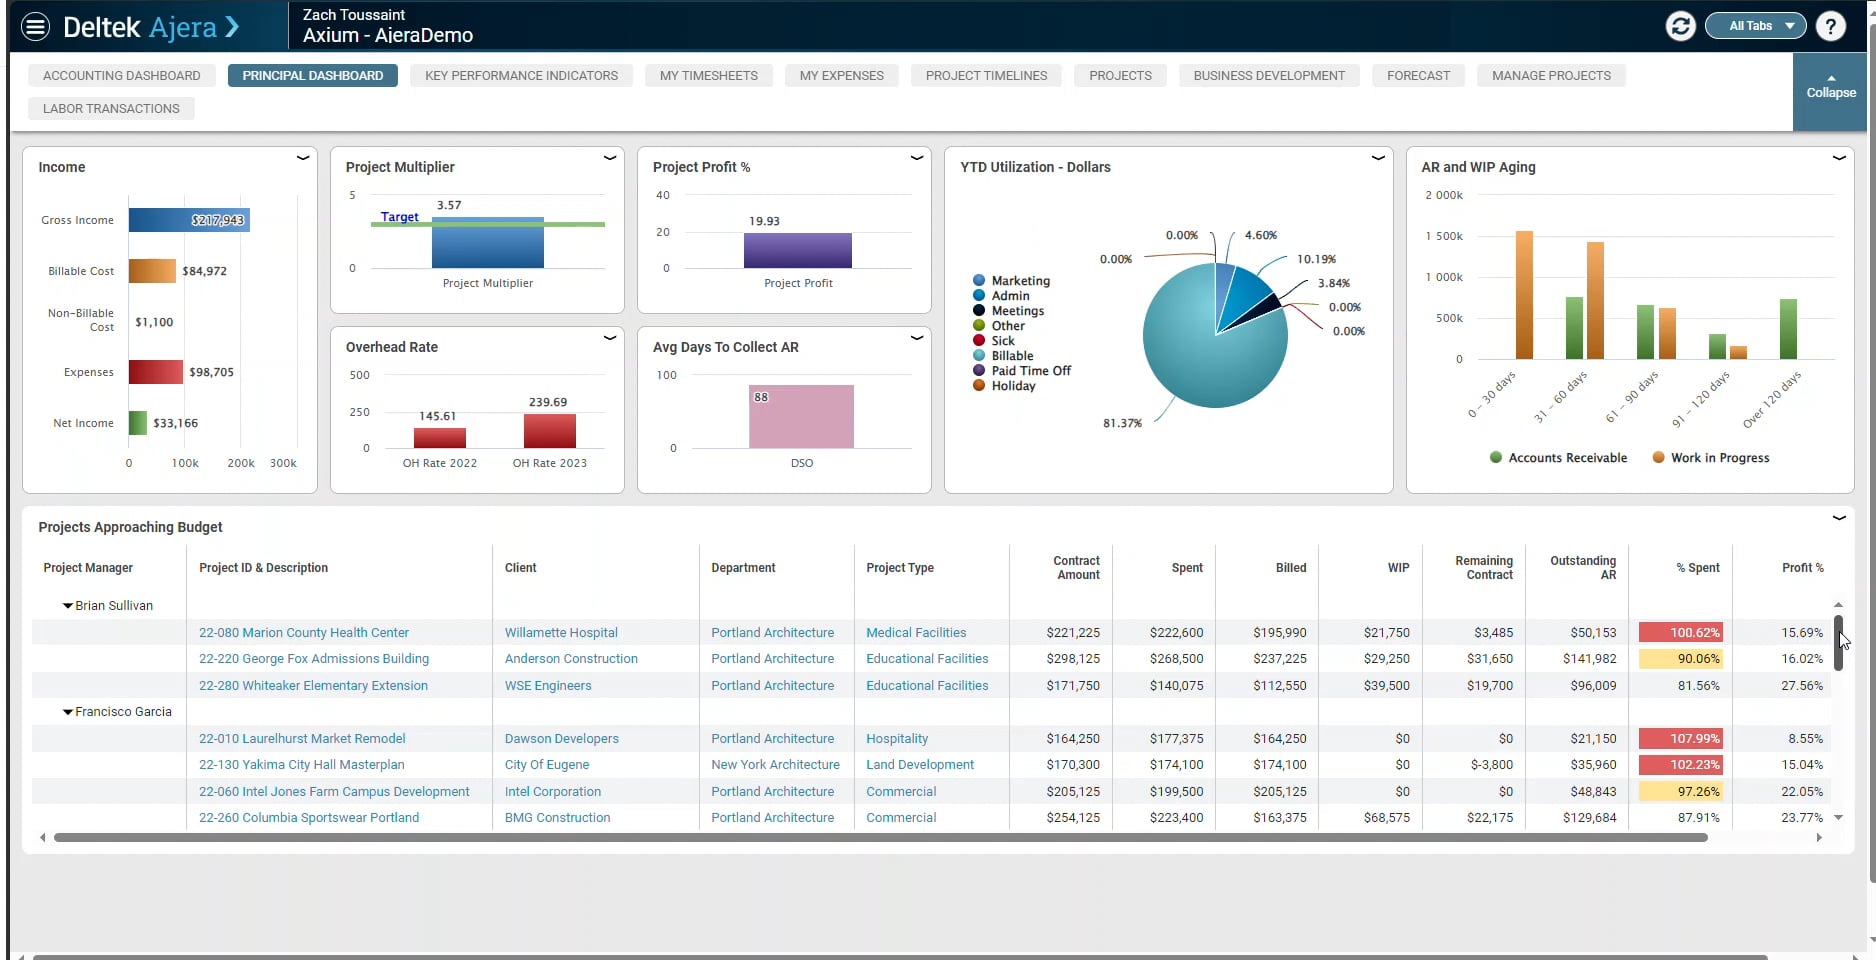Open the Business Development tab

[x=1269, y=76]
